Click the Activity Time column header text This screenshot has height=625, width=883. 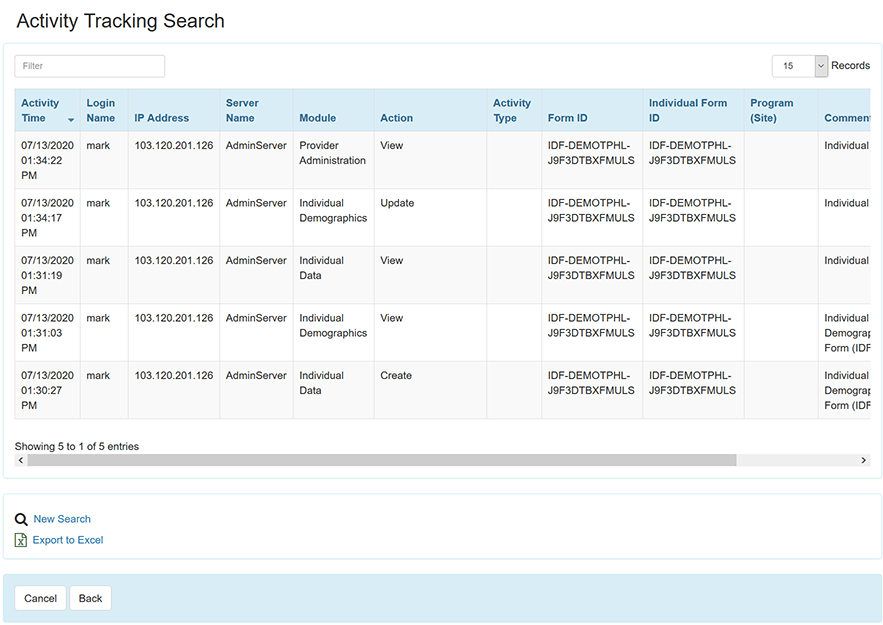coord(40,110)
